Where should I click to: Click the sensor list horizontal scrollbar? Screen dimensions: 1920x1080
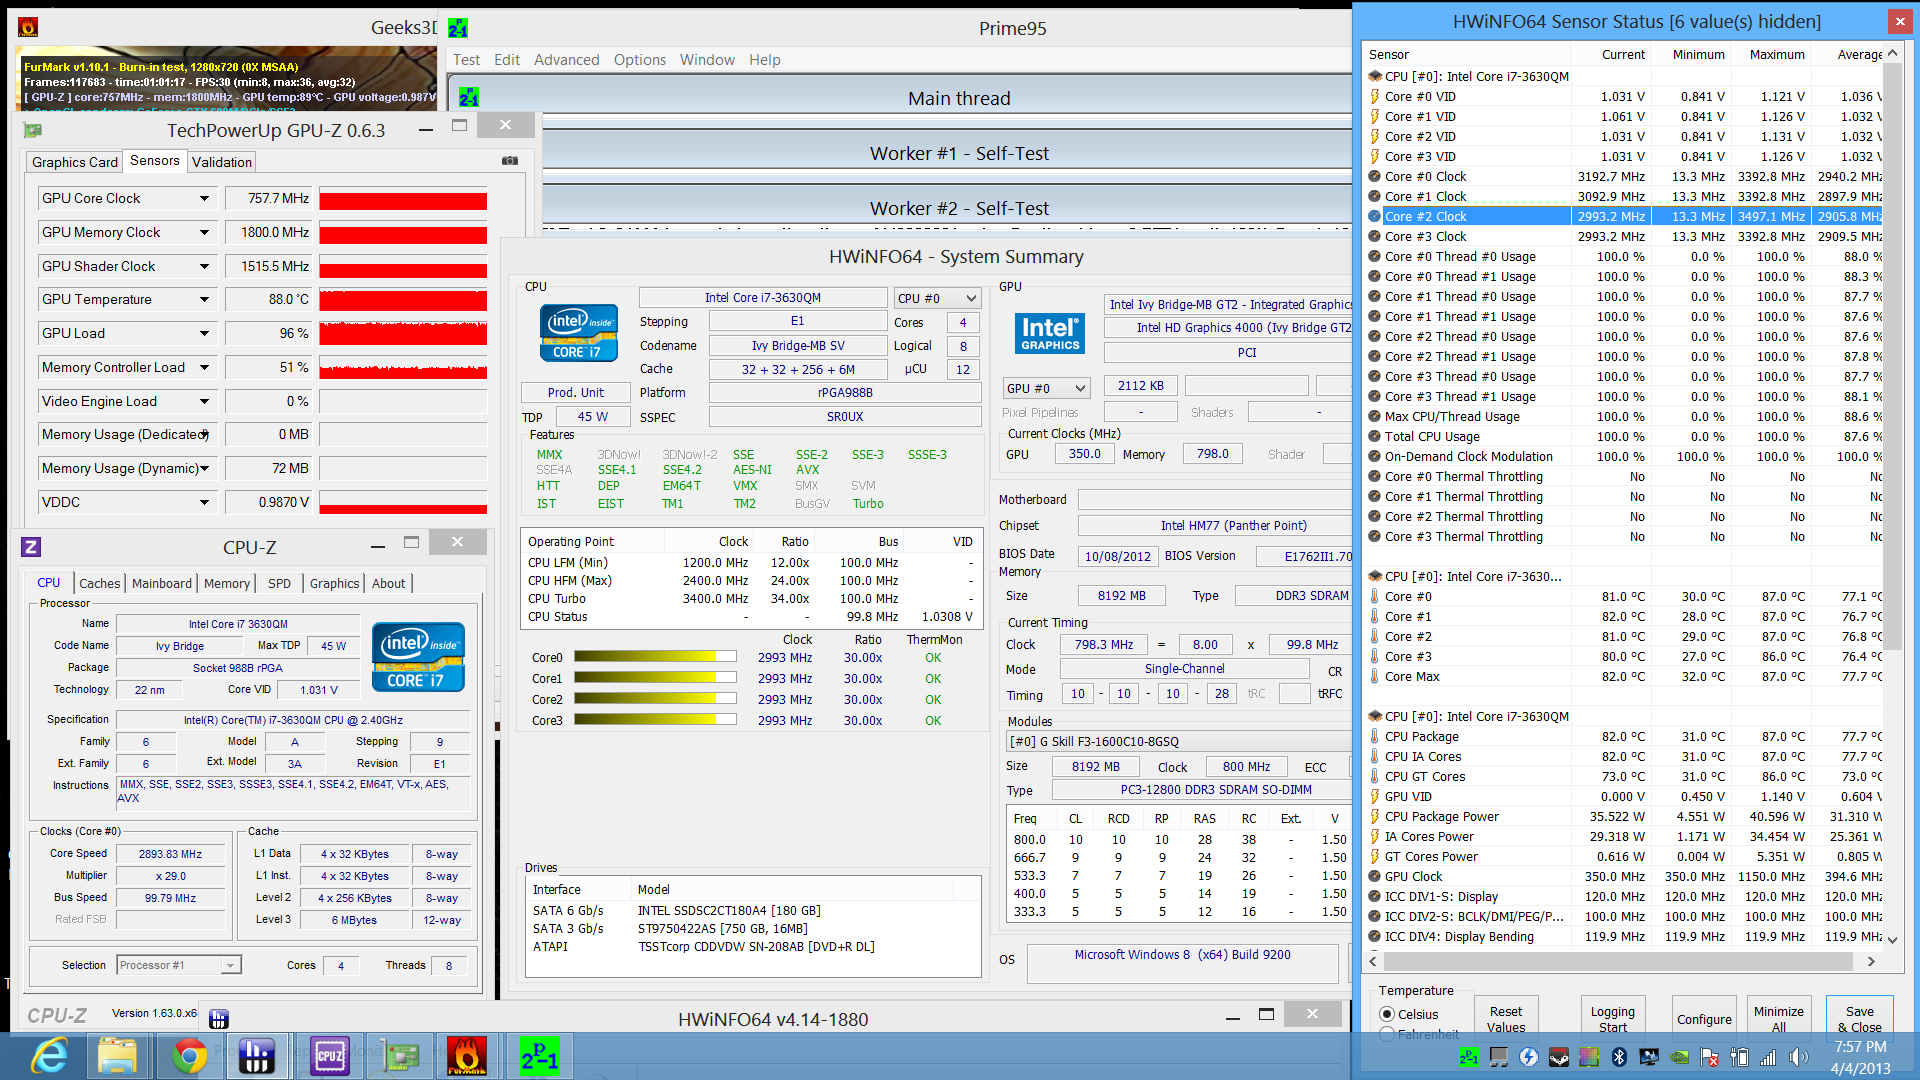point(1620,961)
